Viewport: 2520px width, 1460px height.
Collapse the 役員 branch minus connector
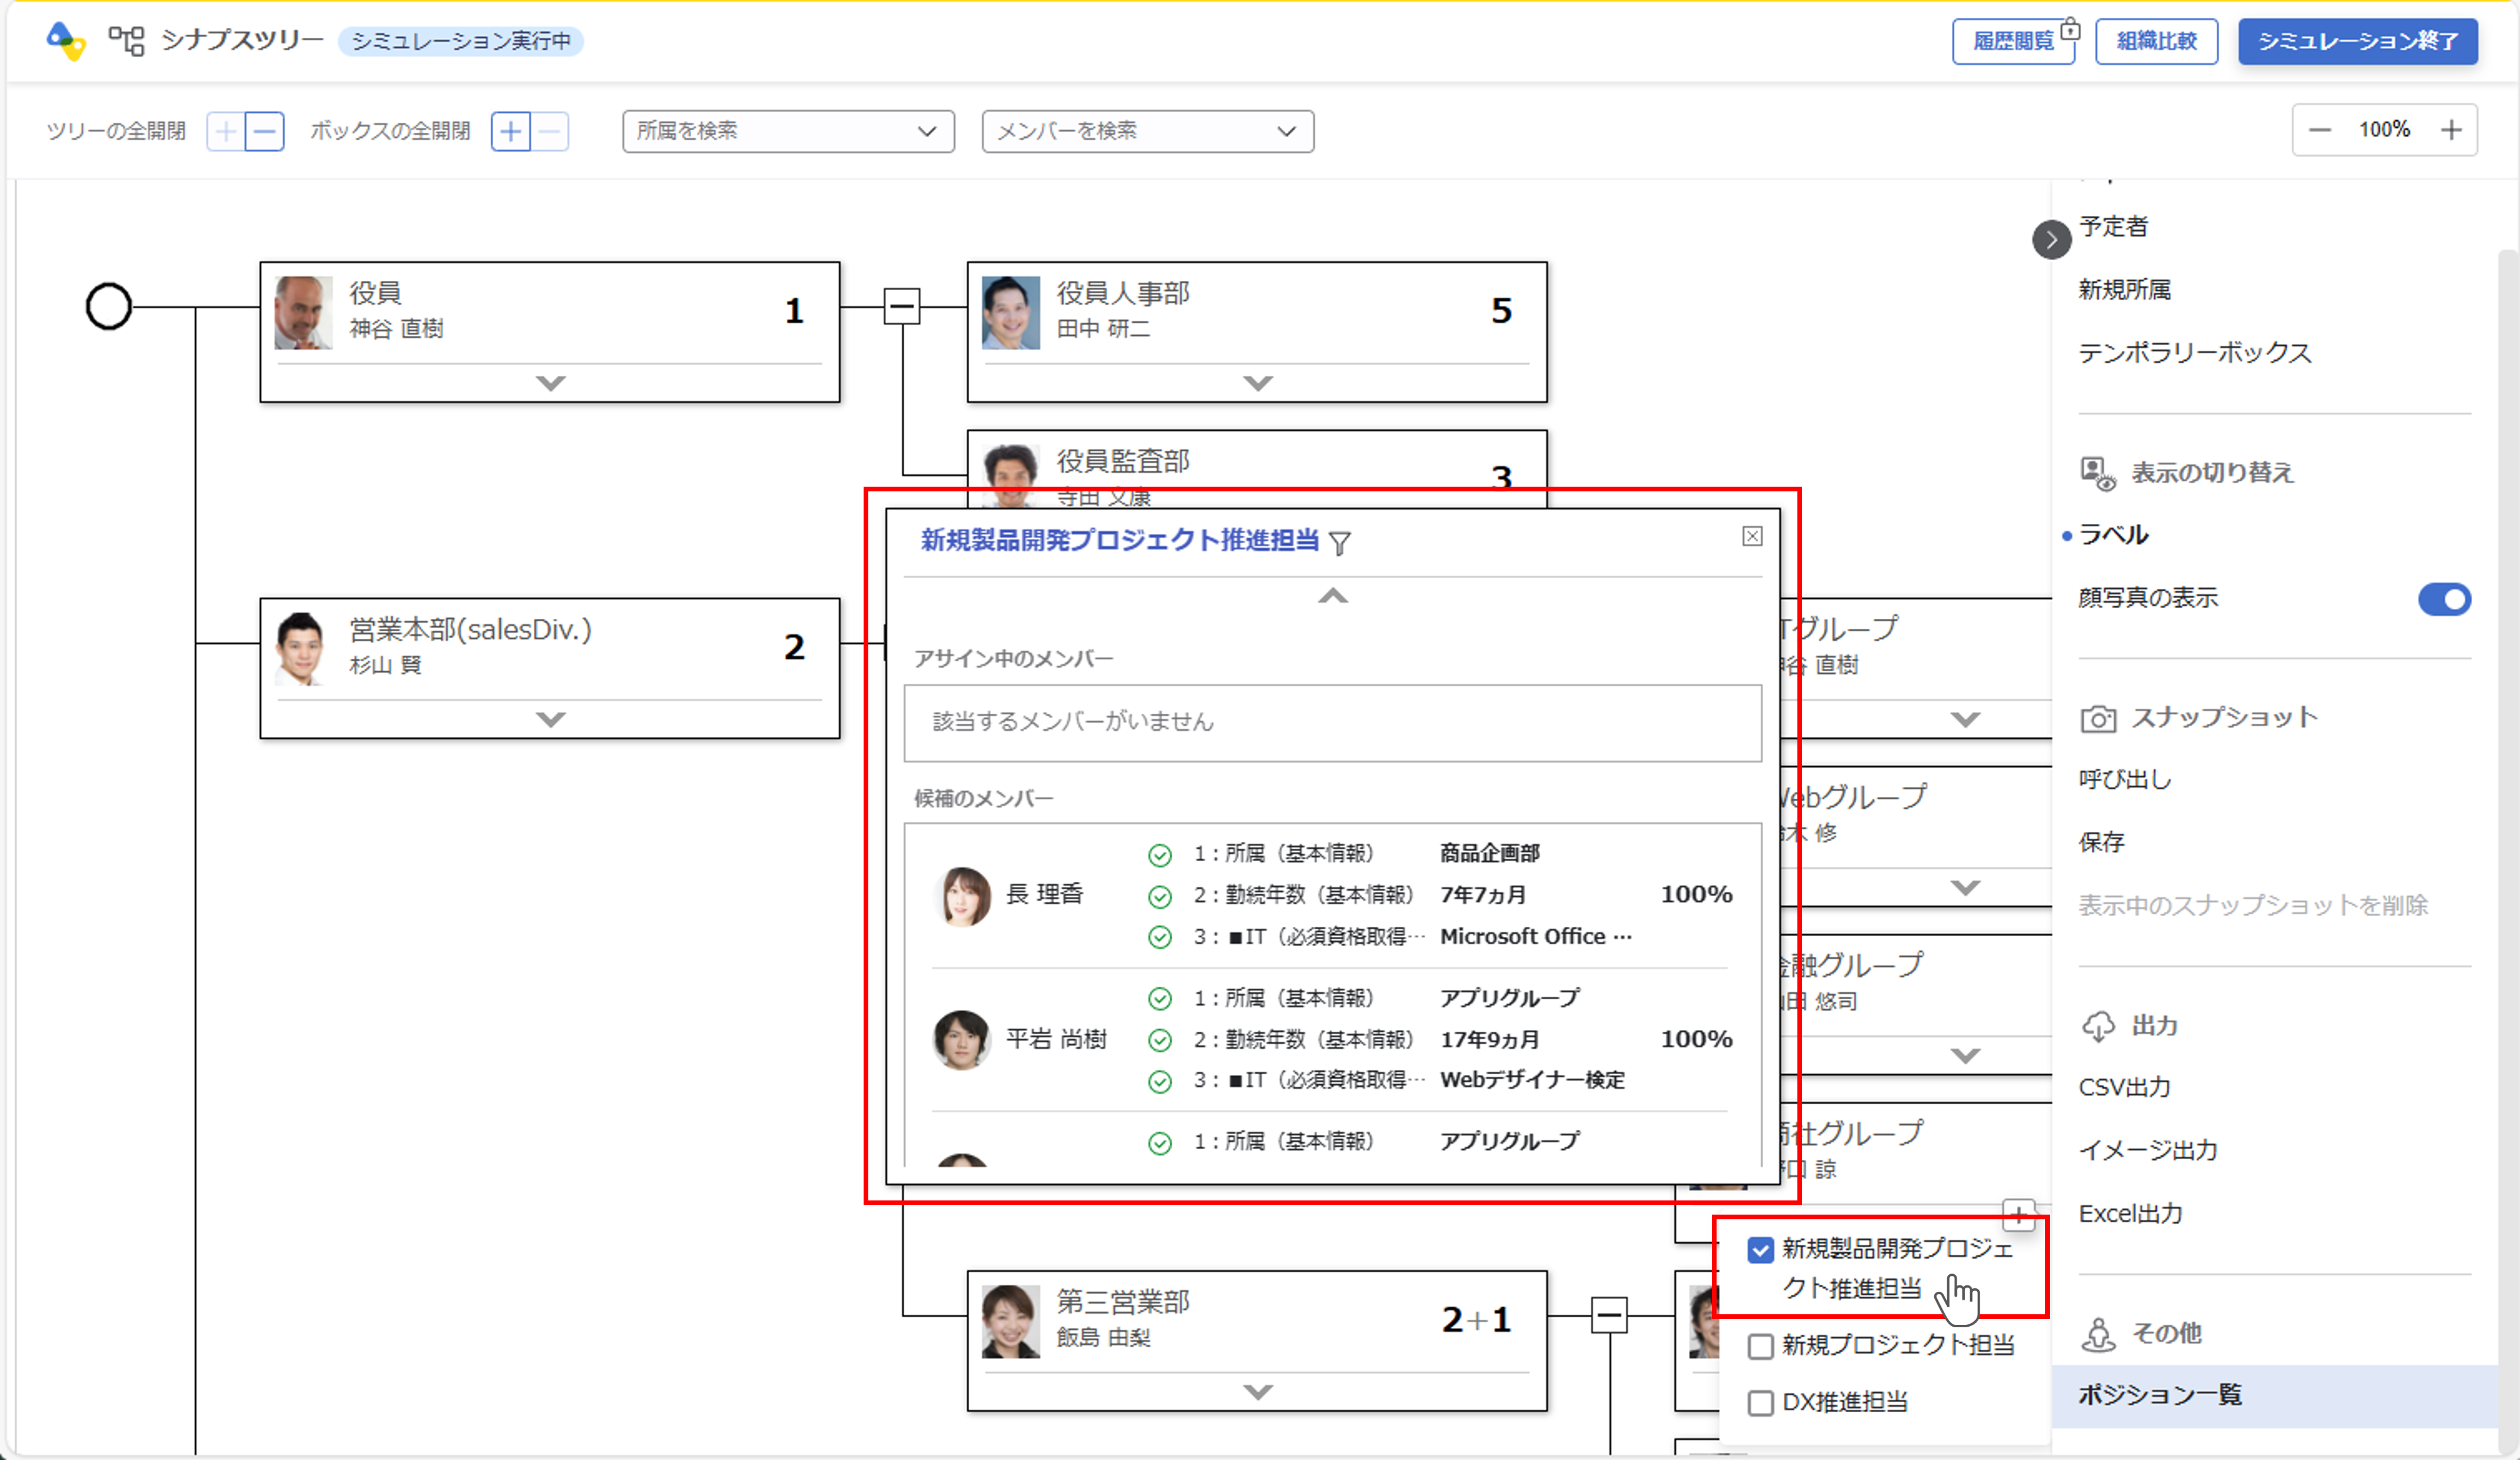902,306
